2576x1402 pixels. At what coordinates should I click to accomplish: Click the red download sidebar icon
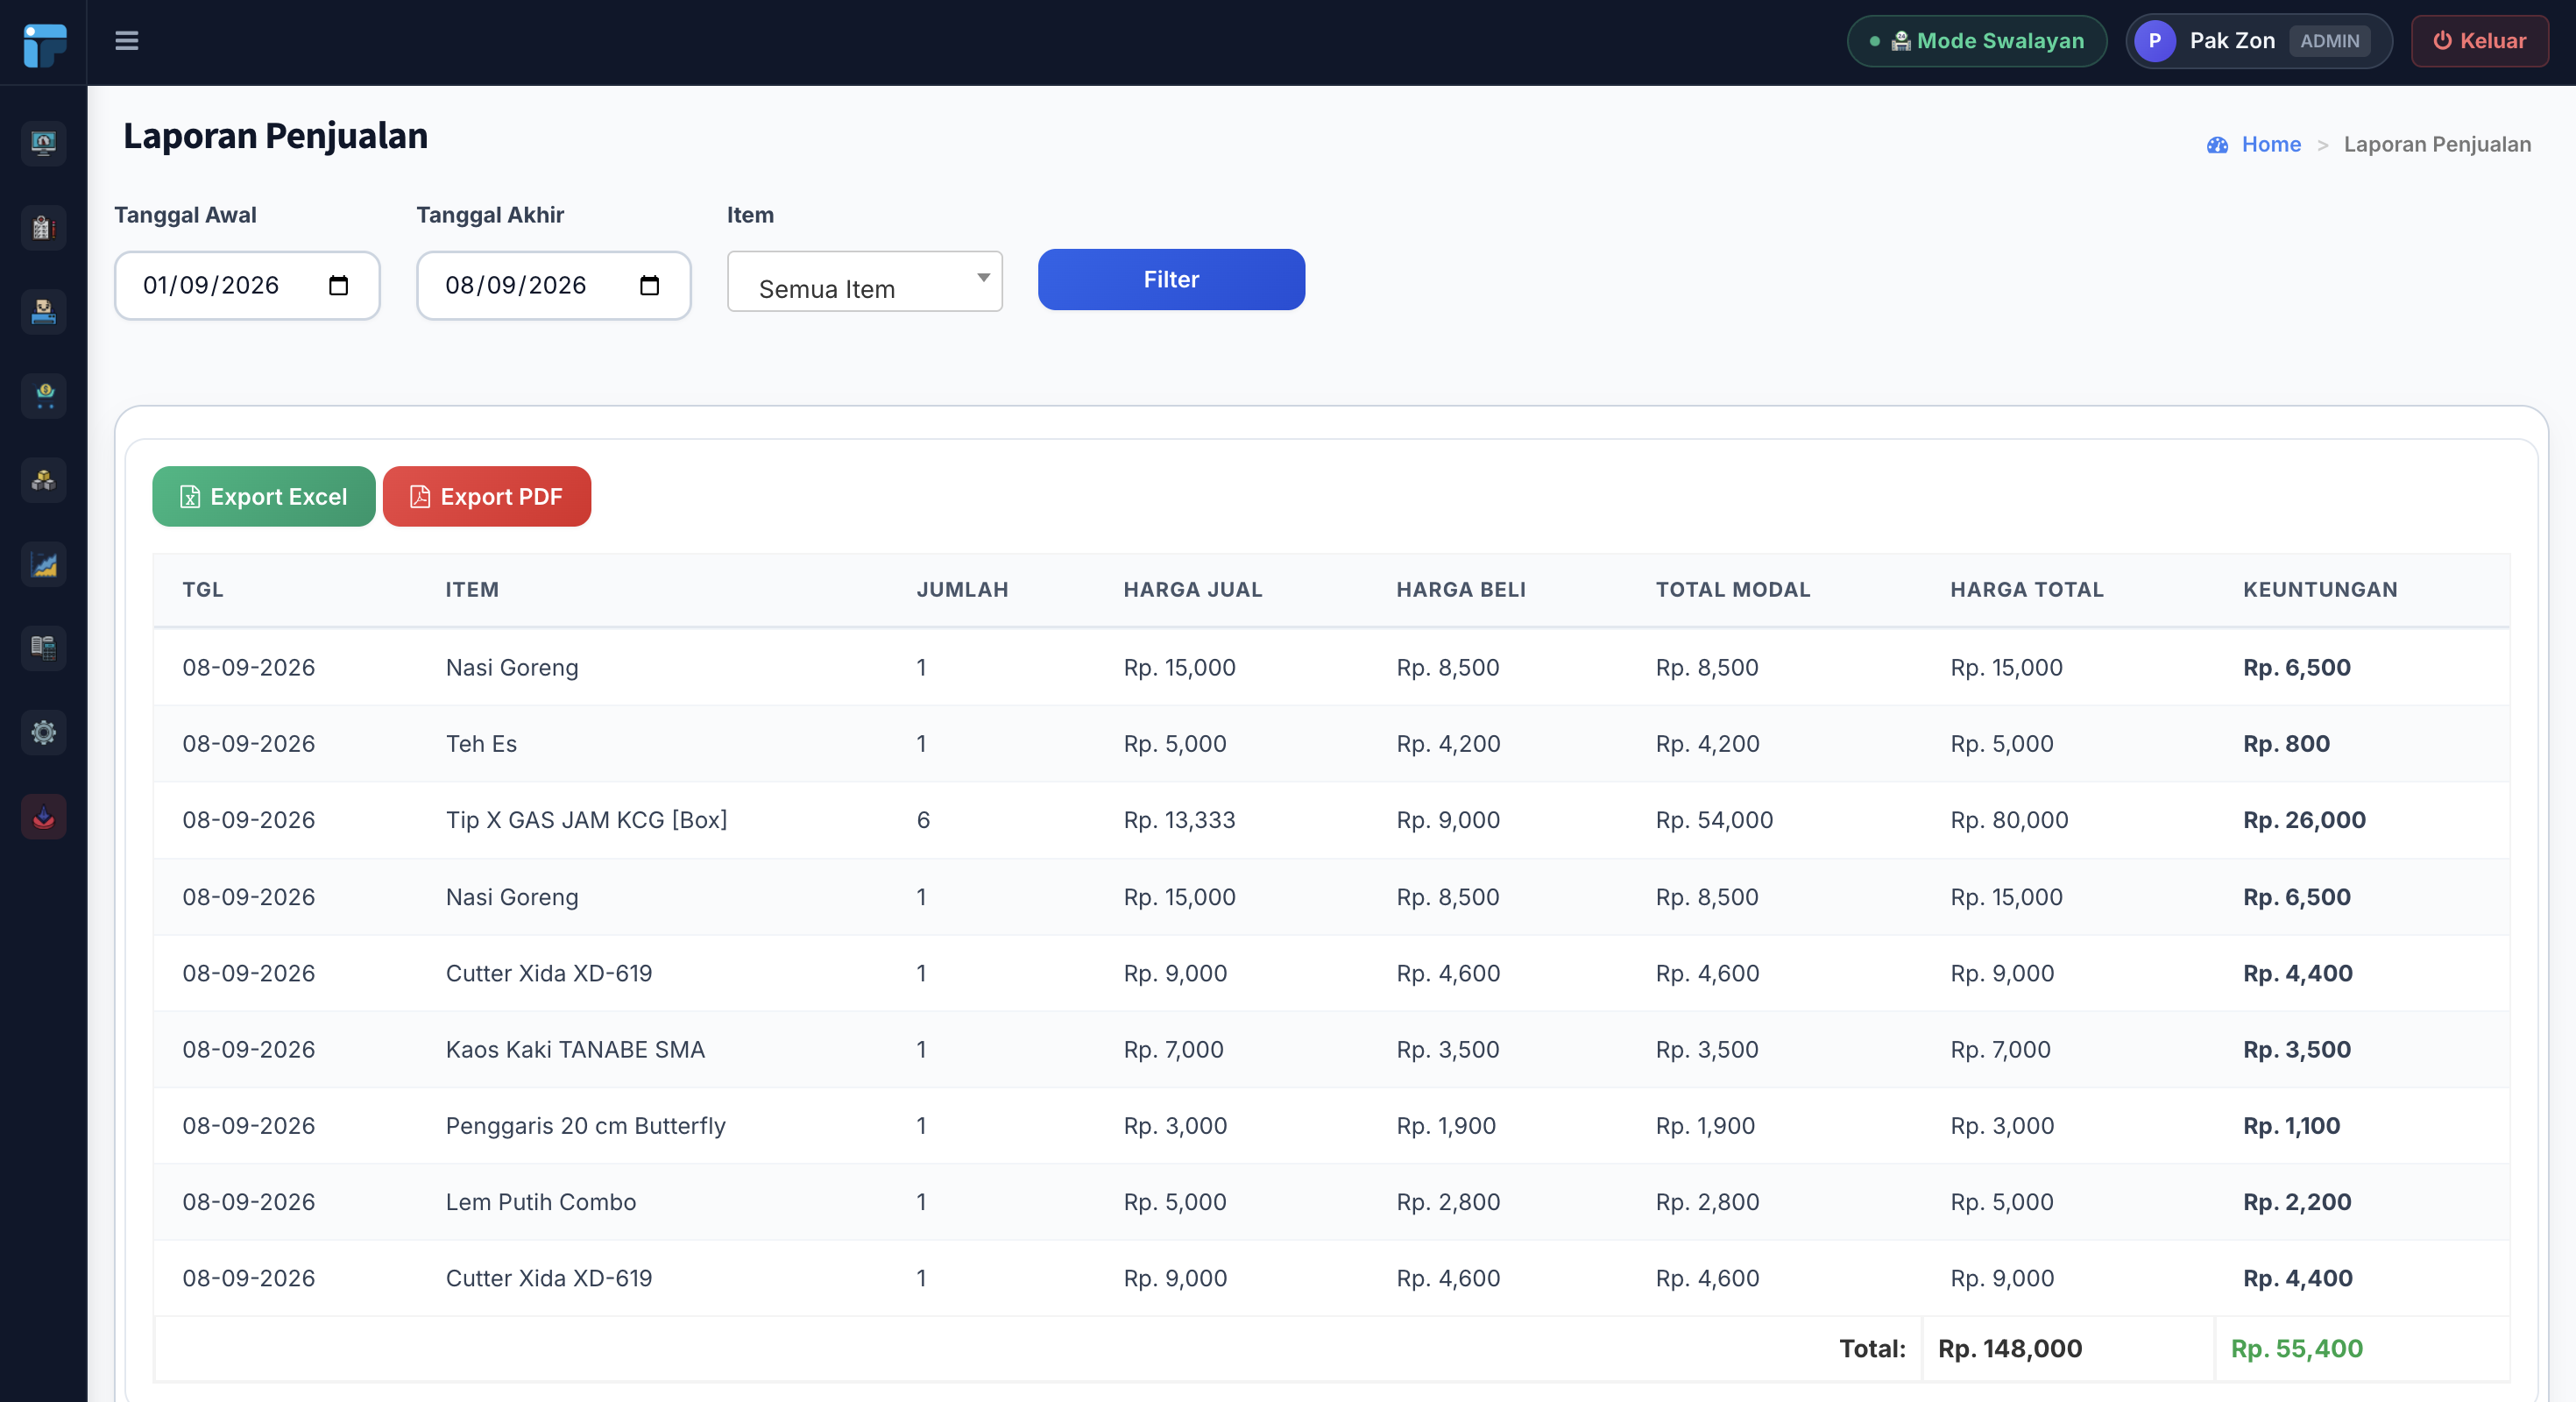pos(43,817)
